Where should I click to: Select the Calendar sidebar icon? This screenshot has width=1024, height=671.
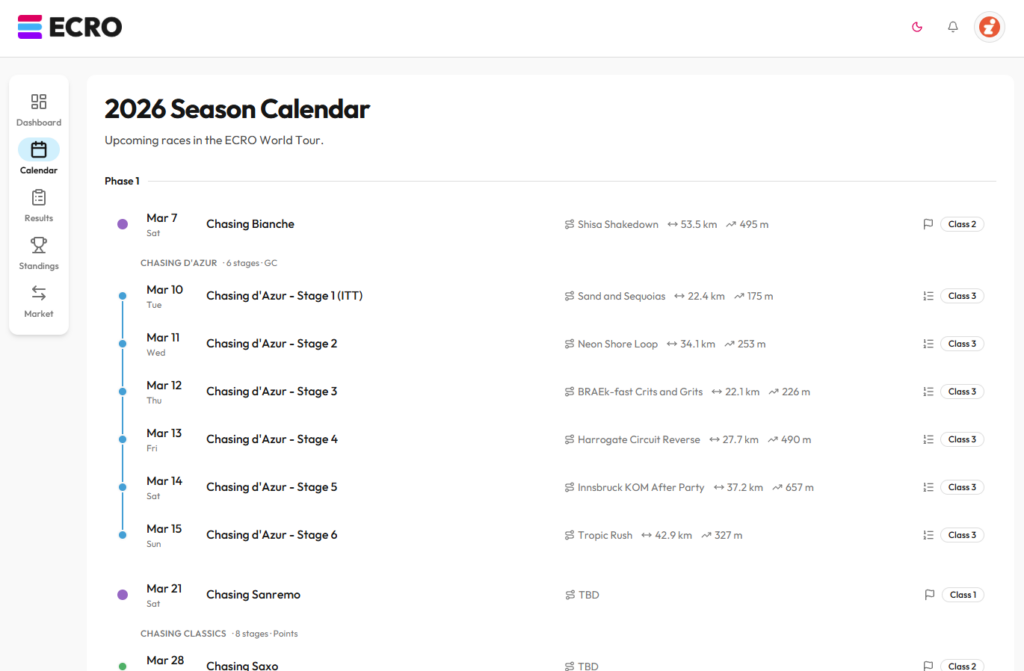[x=38, y=150]
